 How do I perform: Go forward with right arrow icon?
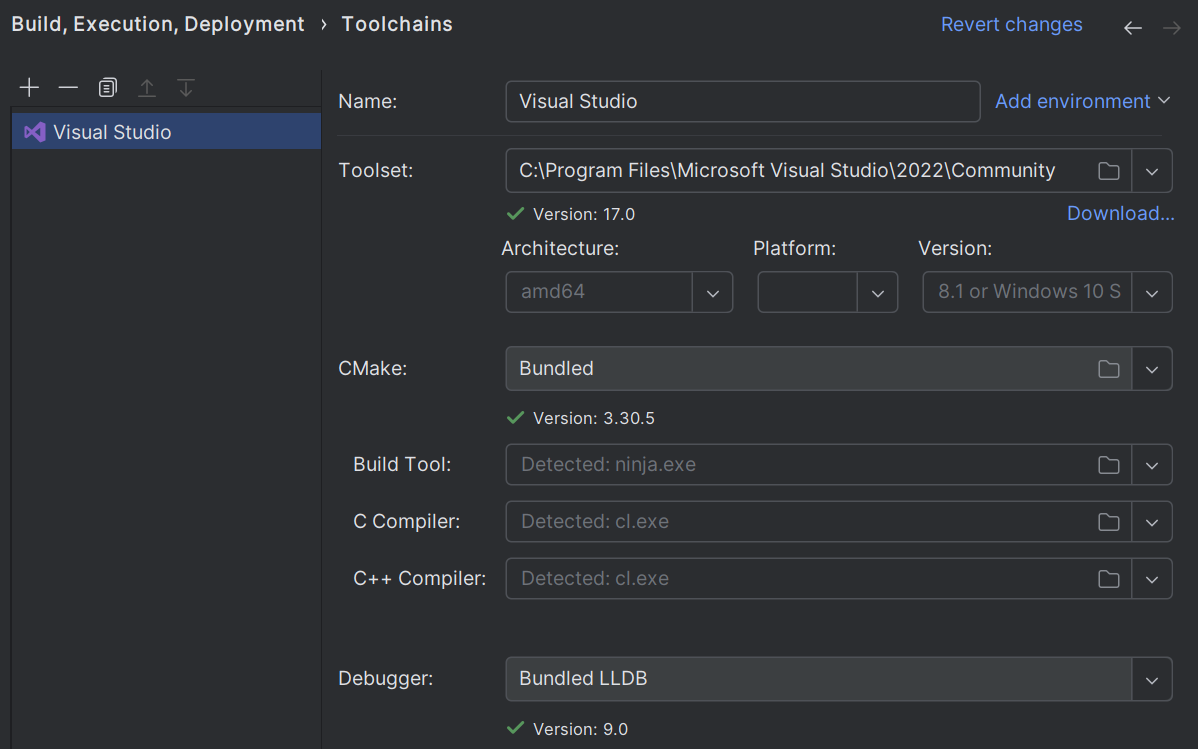(1171, 28)
